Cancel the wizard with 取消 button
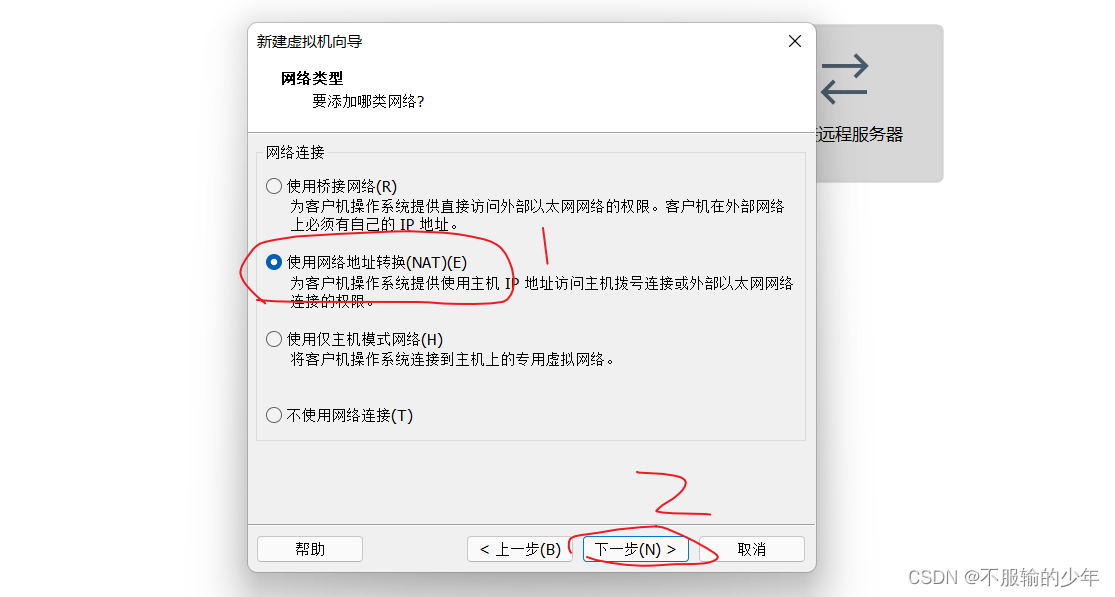Image resolution: width=1115 pixels, height=597 pixels. 752,549
